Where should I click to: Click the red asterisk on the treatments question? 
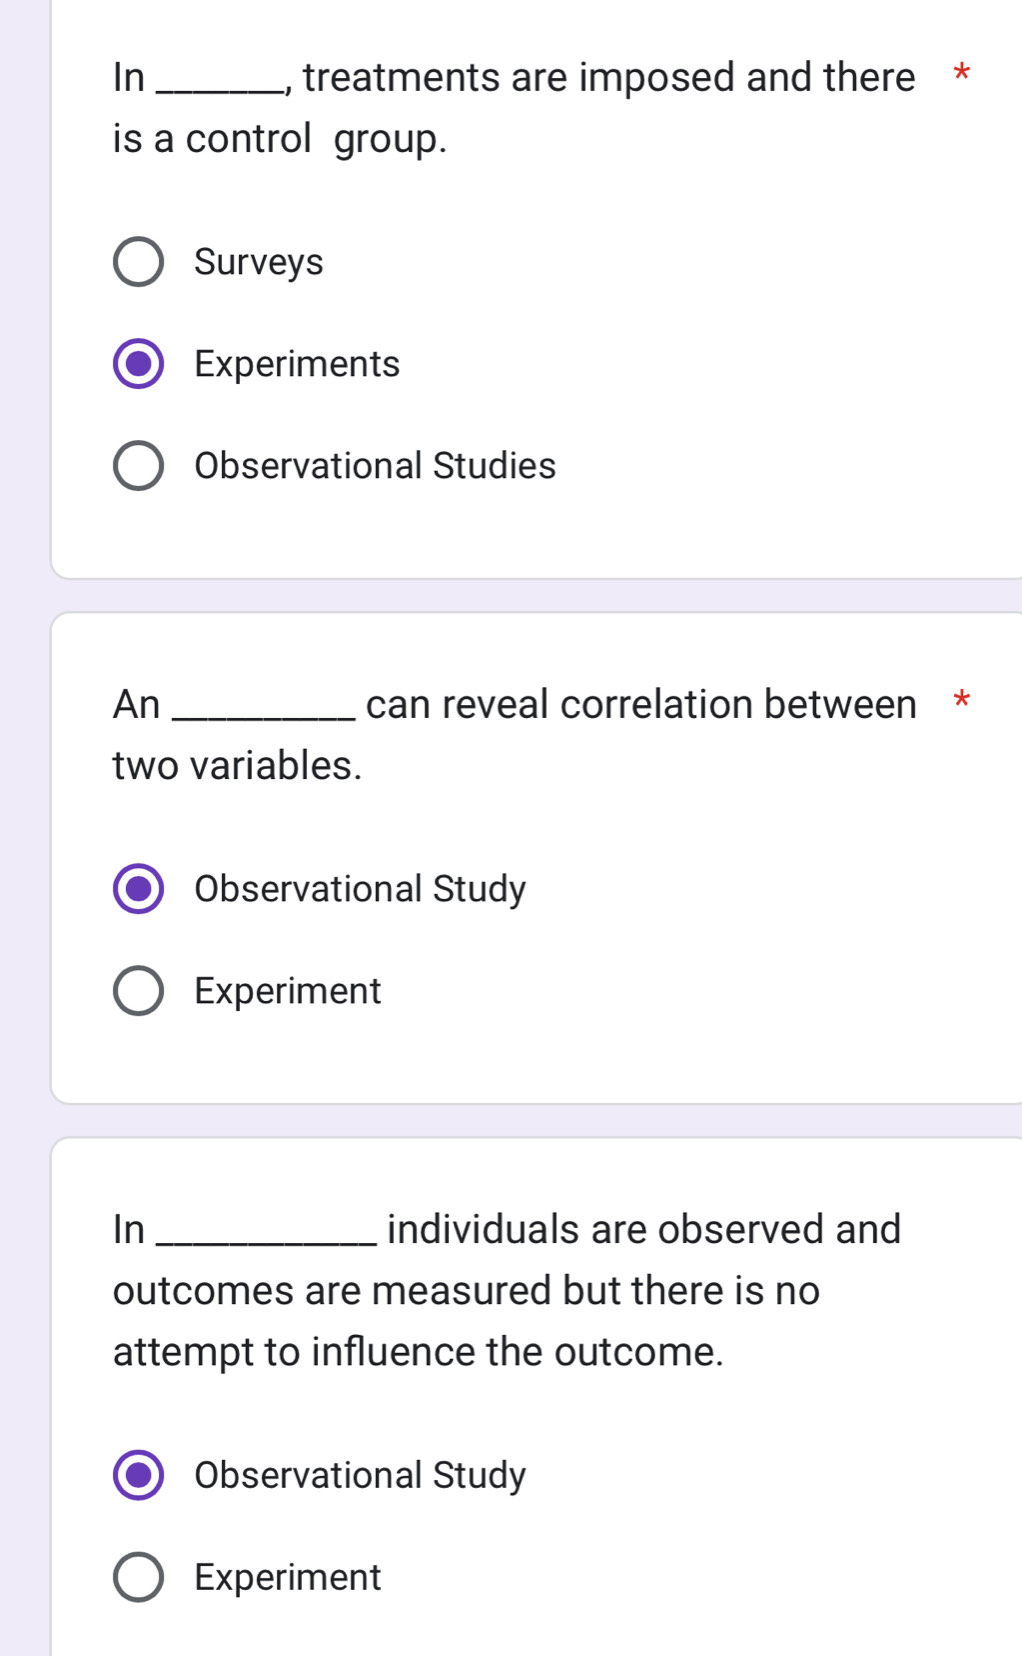coord(961,74)
